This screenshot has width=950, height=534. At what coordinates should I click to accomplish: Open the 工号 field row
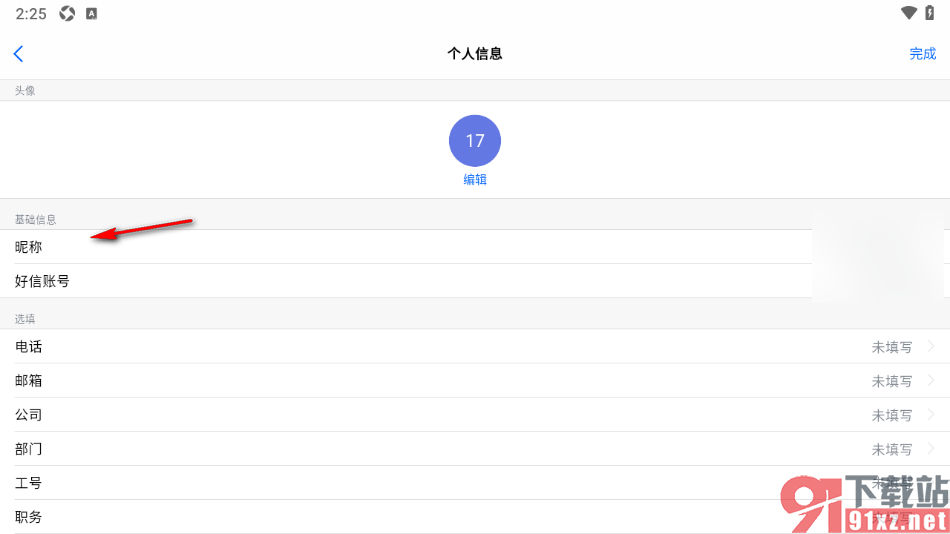475,482
